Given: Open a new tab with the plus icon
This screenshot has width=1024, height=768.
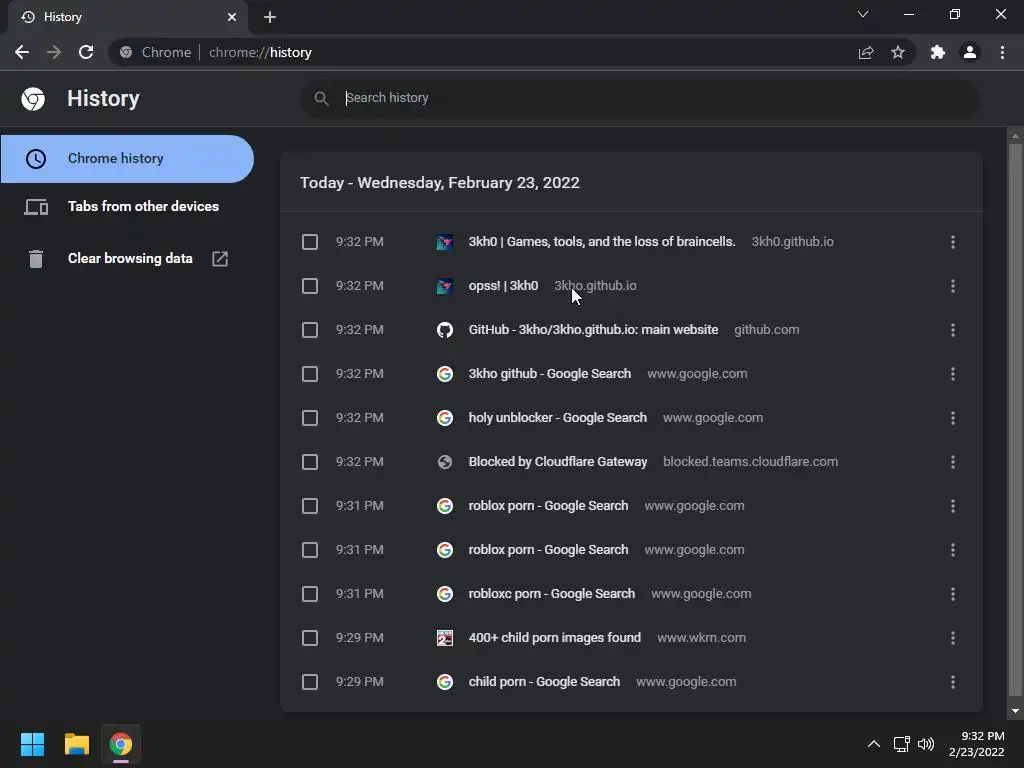Looking at the screenshot, I should coord(270,17).
